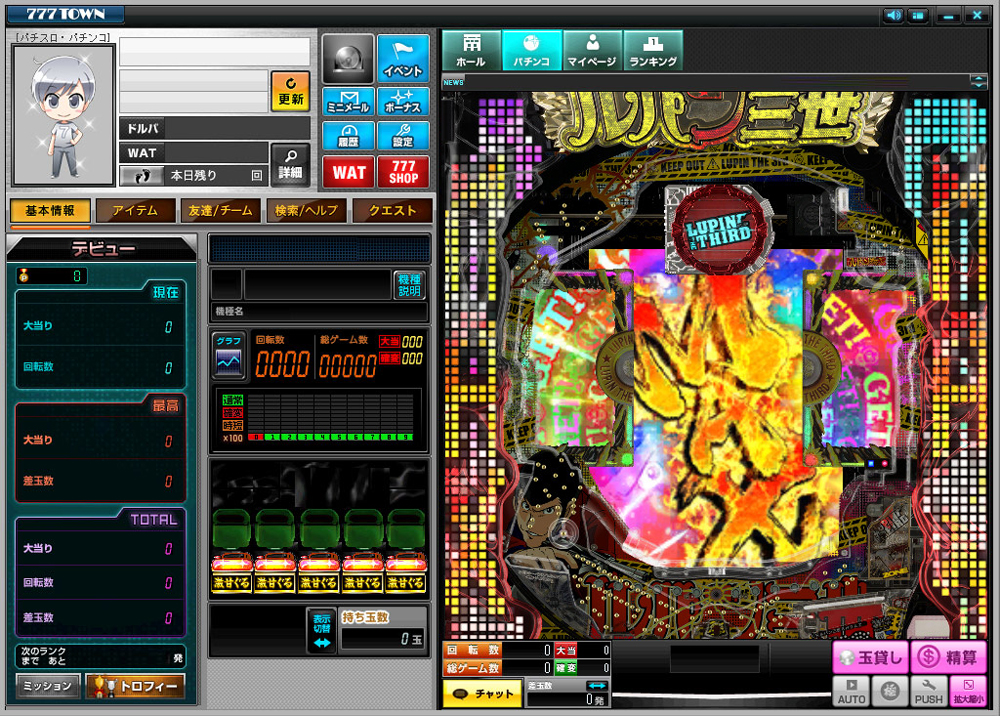This screenshot has width=1000, height=716.
Task: Open 機種説明 machine description
Action: click(409, 285)
